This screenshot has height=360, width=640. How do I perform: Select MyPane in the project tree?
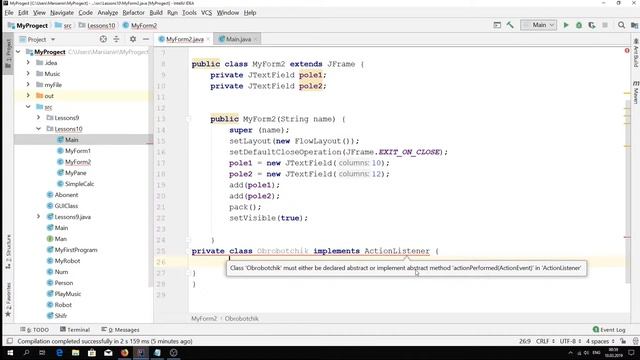point(76,173)
